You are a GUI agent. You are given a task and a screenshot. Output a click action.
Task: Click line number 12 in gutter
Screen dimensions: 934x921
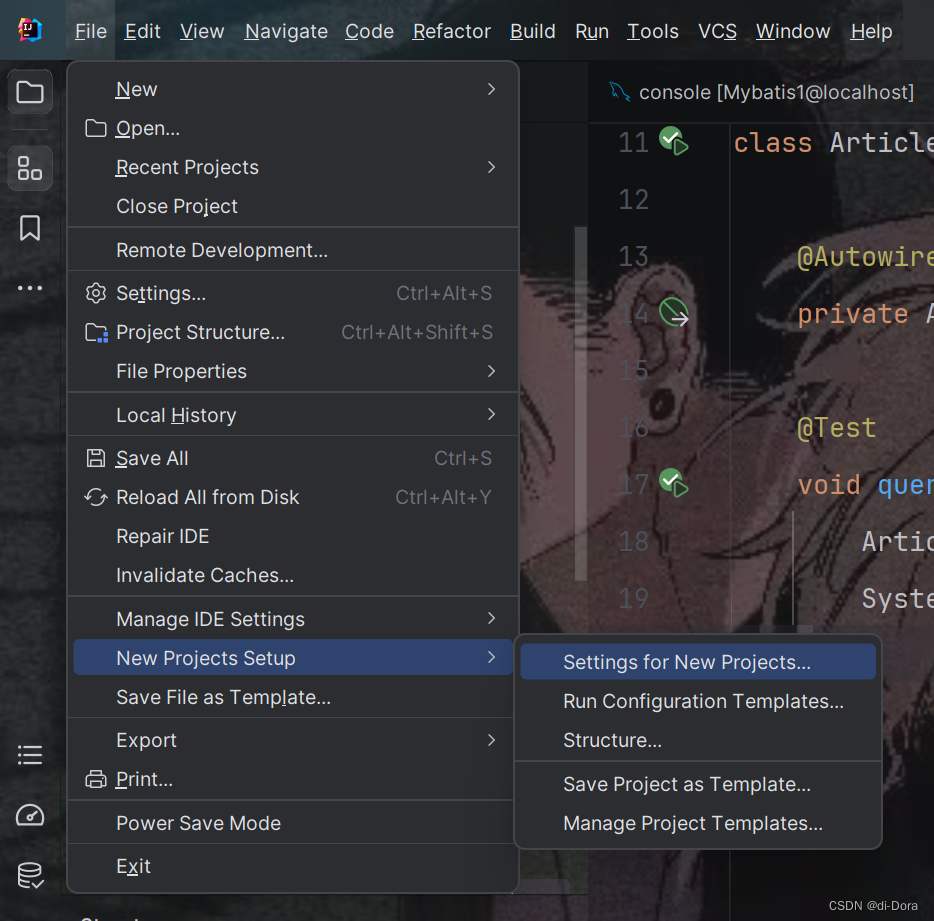[633, 200]
